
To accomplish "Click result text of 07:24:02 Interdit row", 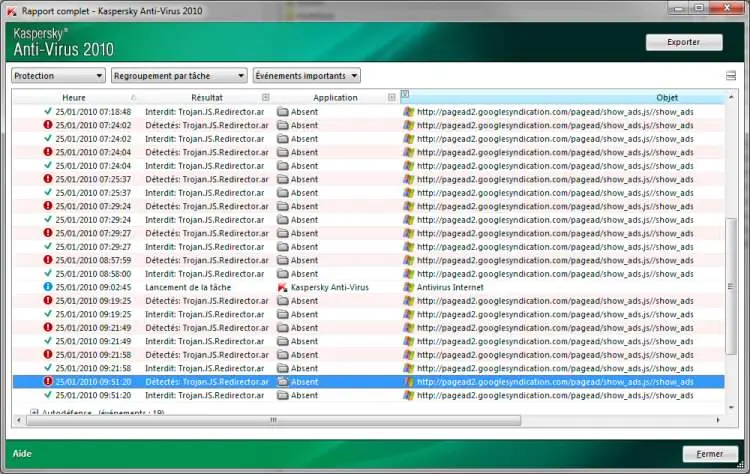I will 205,139.
